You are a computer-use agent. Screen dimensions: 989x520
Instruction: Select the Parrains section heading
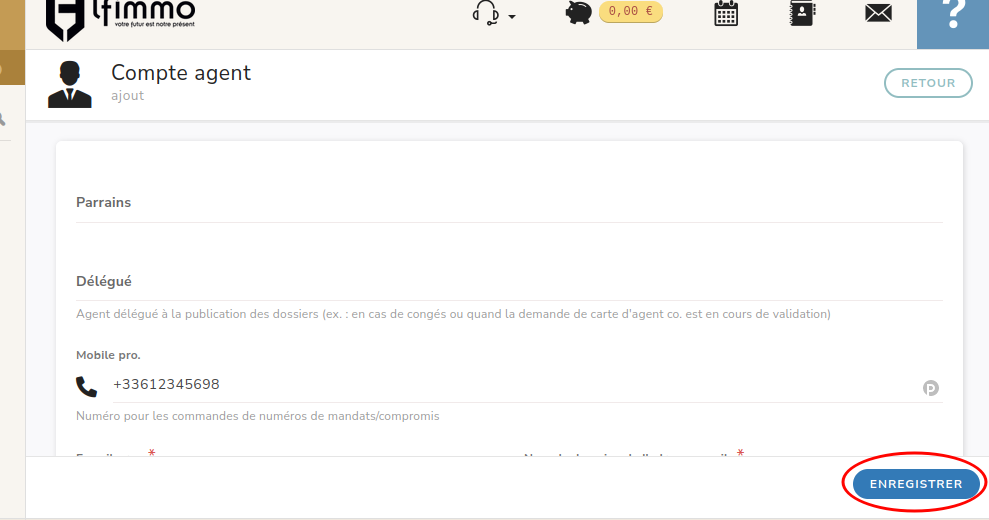104,203
